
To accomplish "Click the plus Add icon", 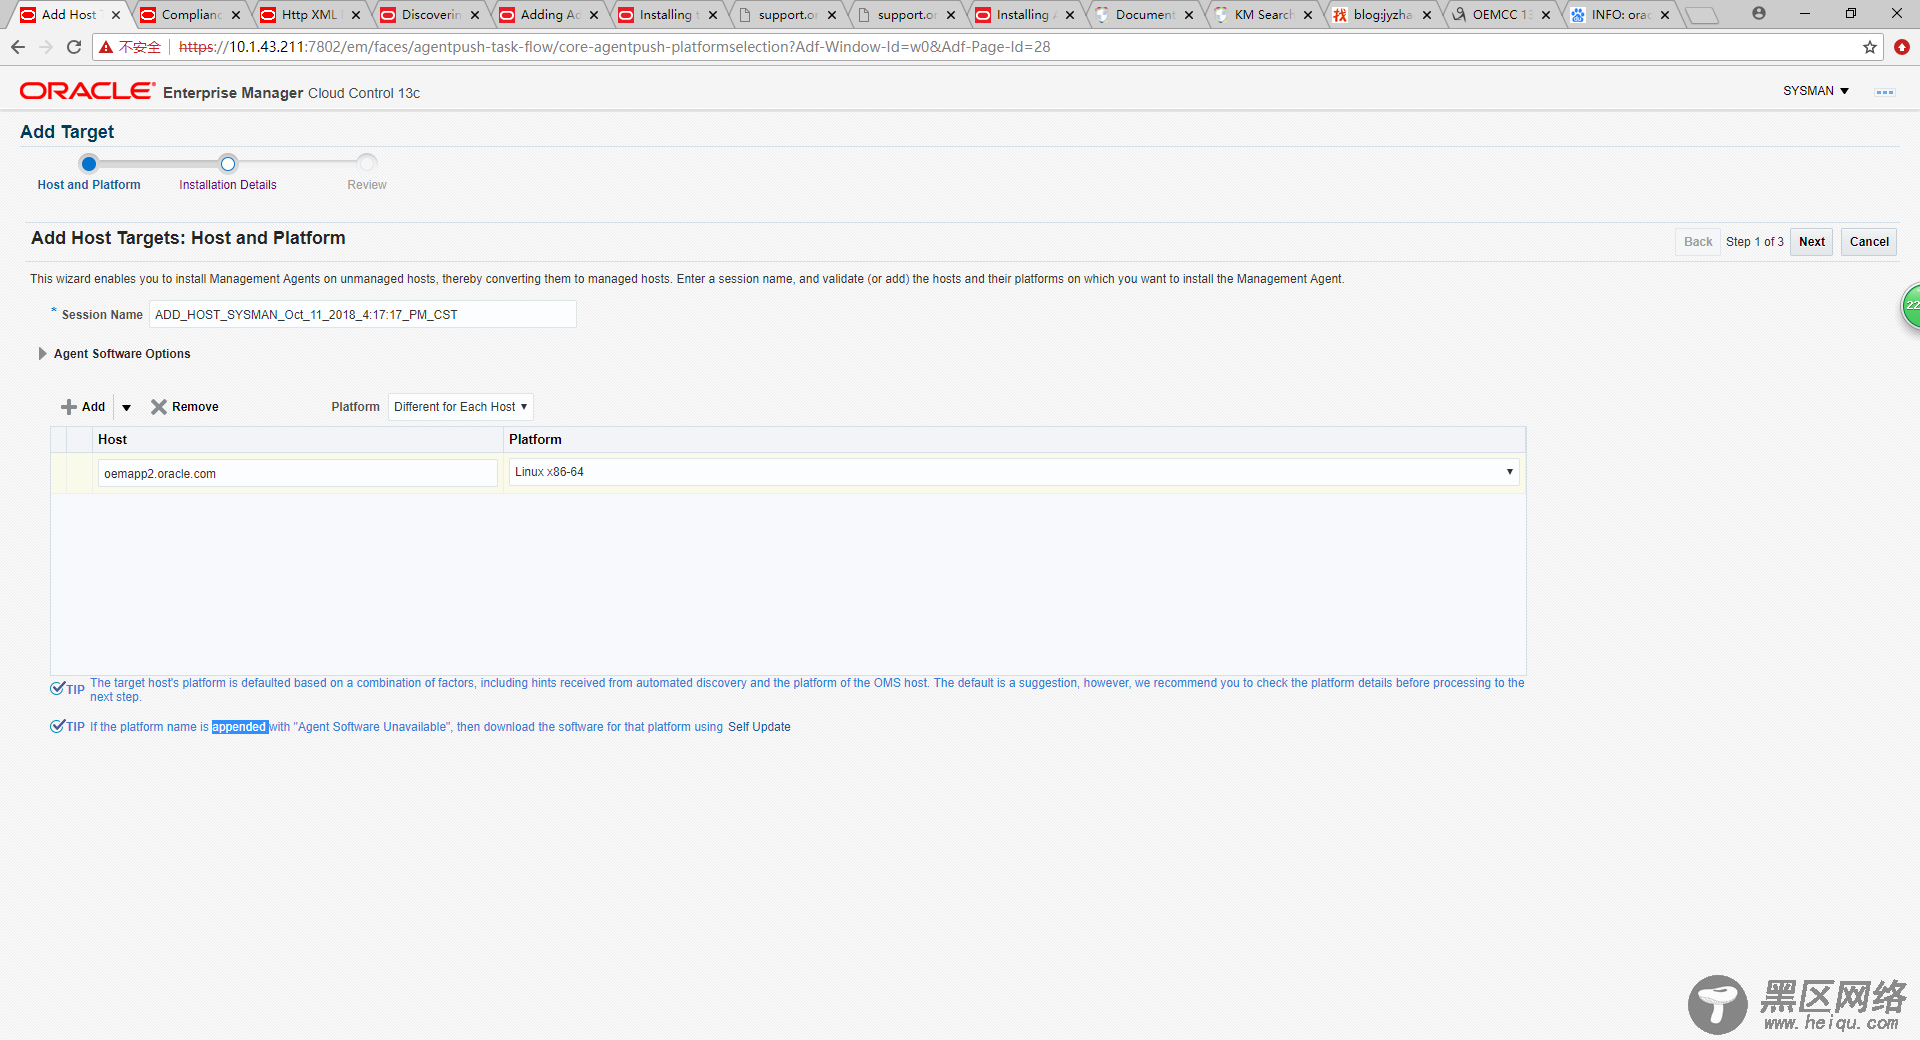I will [69, 407].
